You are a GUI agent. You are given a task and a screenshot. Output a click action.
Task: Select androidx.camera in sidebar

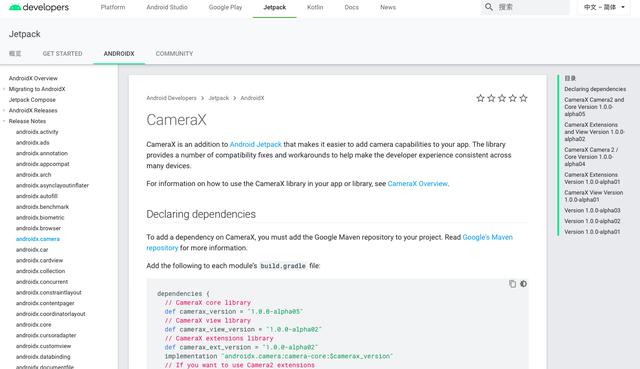pyautogui.click(x=38, y=239)
